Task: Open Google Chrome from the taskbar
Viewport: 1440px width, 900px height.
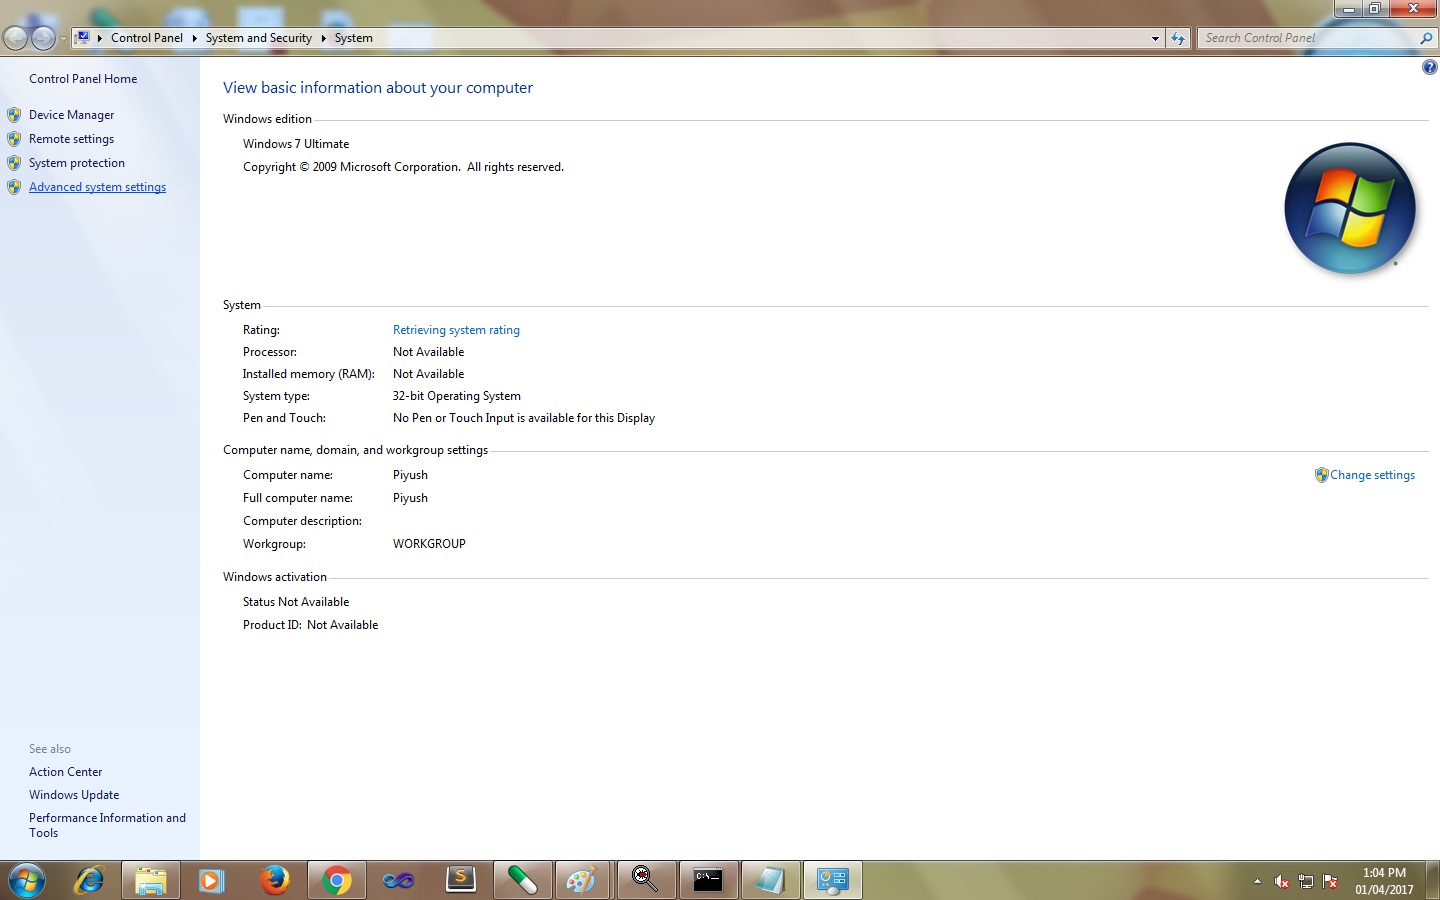Action: [x=336, y=881]
